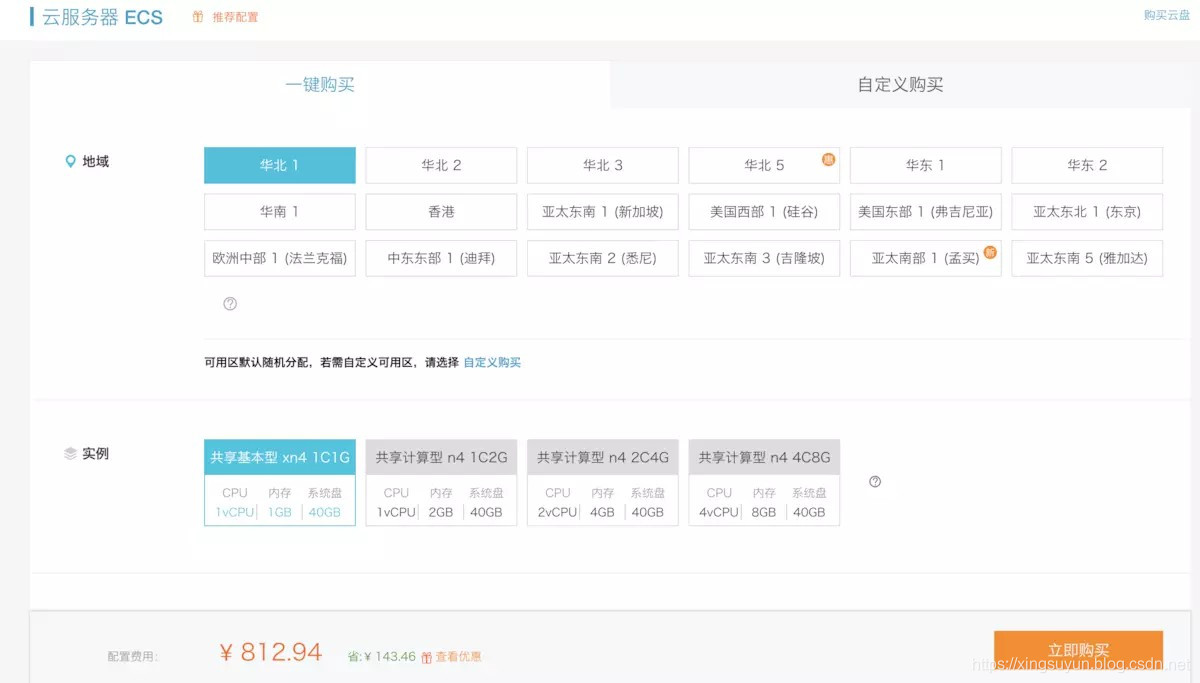This screenshot has width=1200, height=683.
Task: Choose the 香港 region option
Action: [x=441, y=212]
